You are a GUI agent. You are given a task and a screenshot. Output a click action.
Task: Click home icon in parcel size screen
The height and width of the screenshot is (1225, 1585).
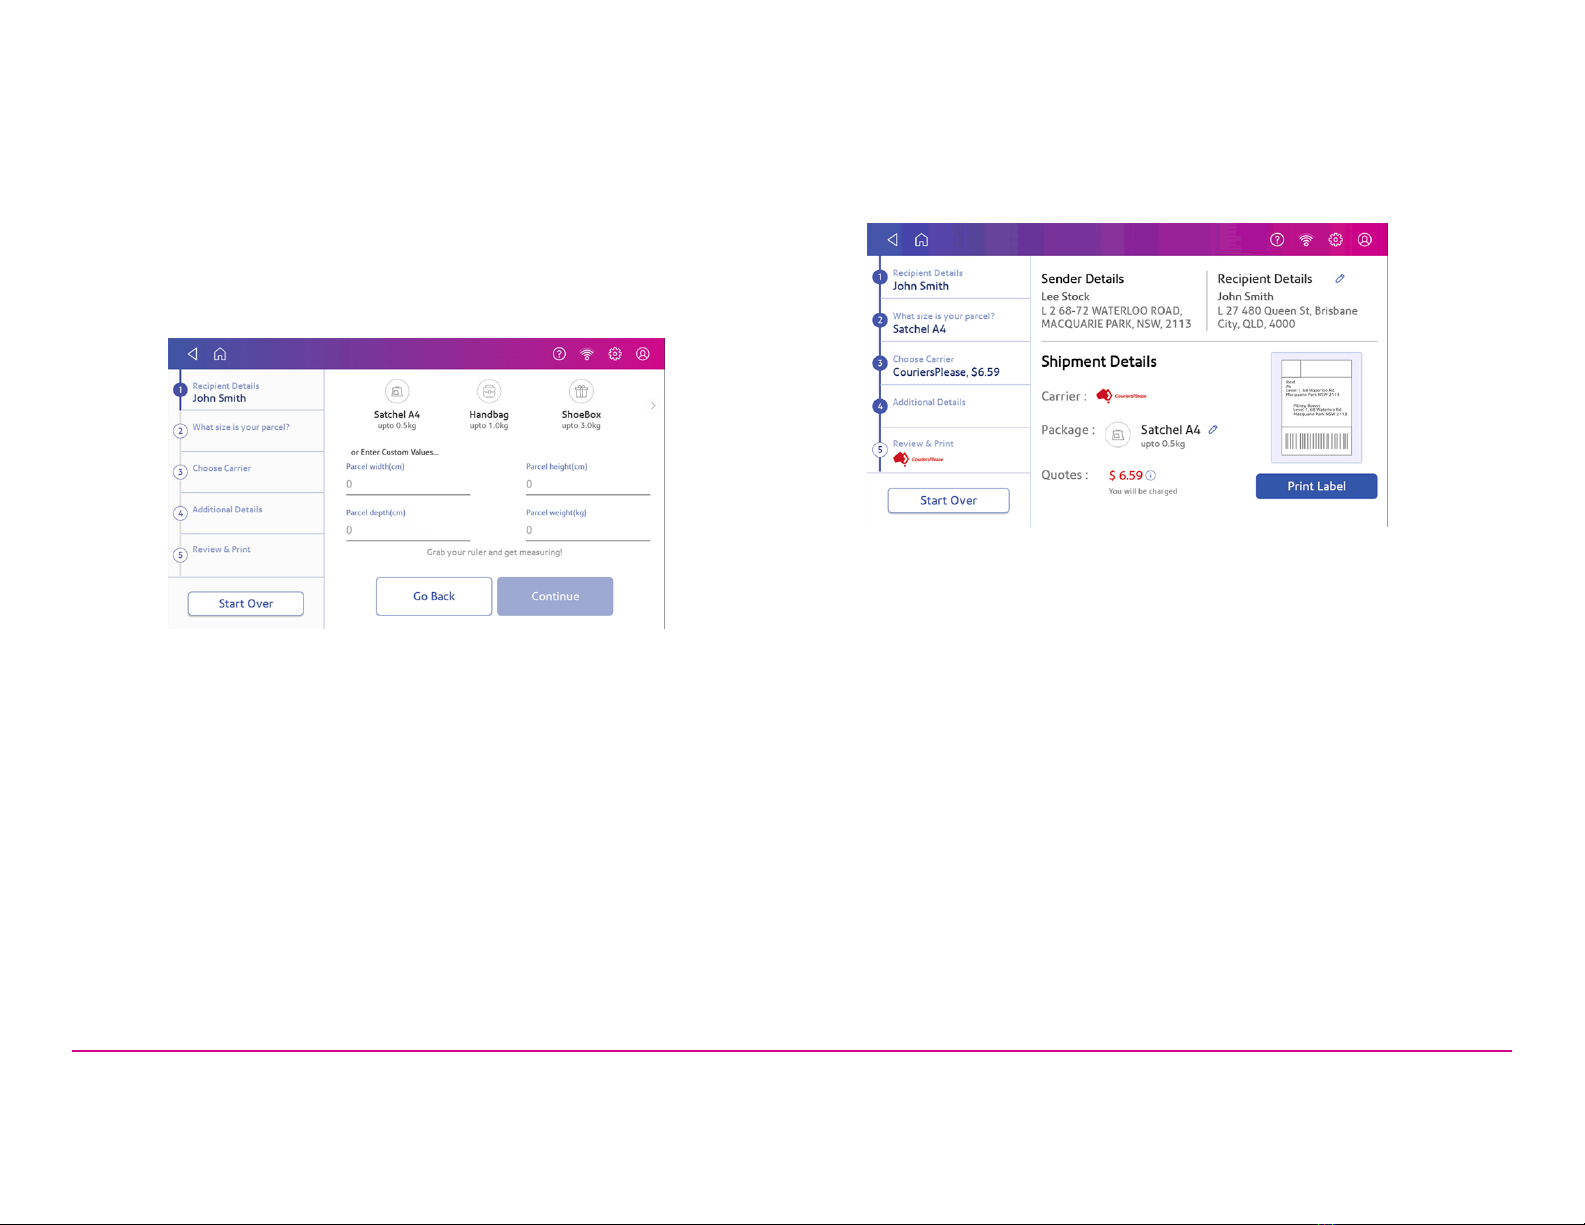pos(220,354)
